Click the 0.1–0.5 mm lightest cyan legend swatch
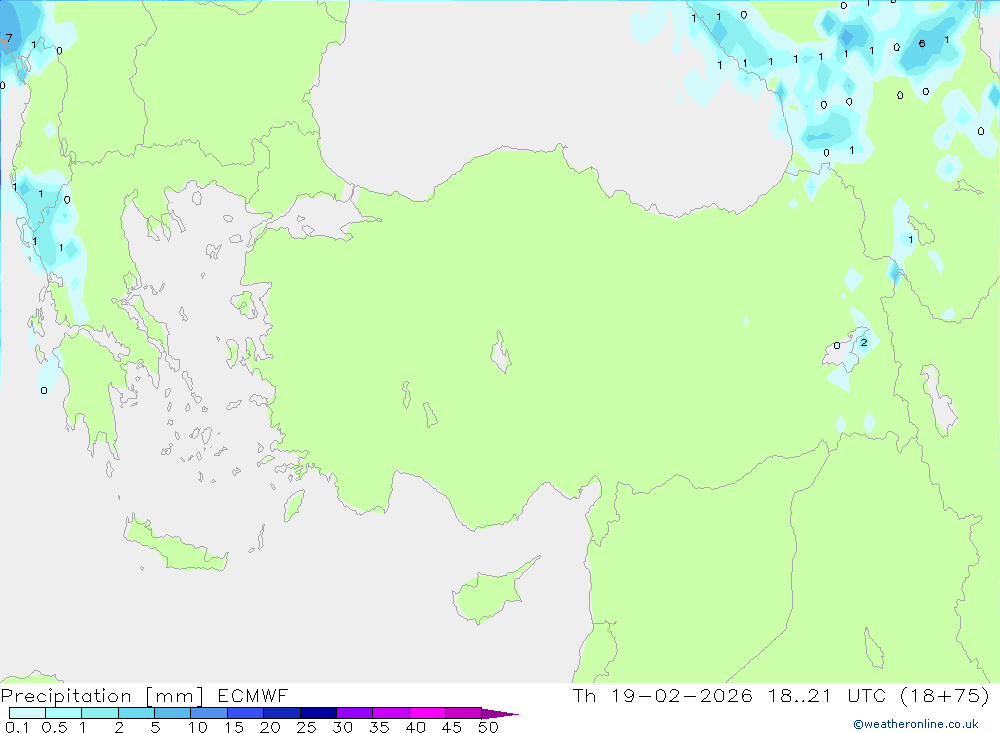The width and height of the screenshot is (1000, 733). pyautogui.click(x=27, y=713)
